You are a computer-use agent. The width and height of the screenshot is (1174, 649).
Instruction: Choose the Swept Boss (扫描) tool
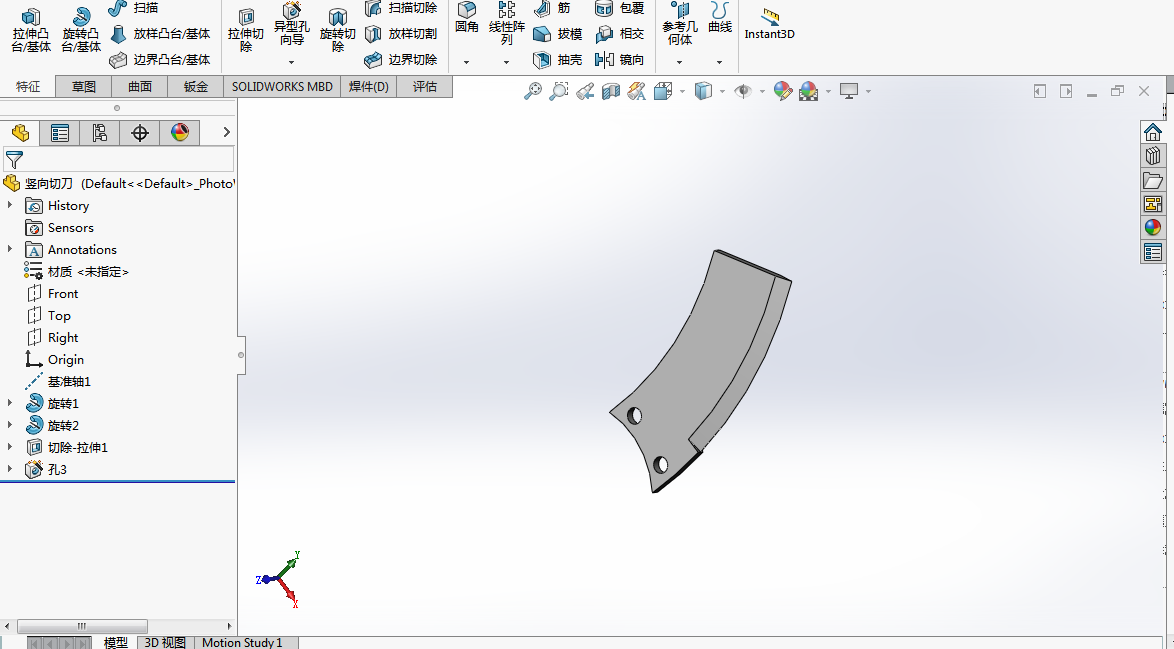(x=133, y=7)
